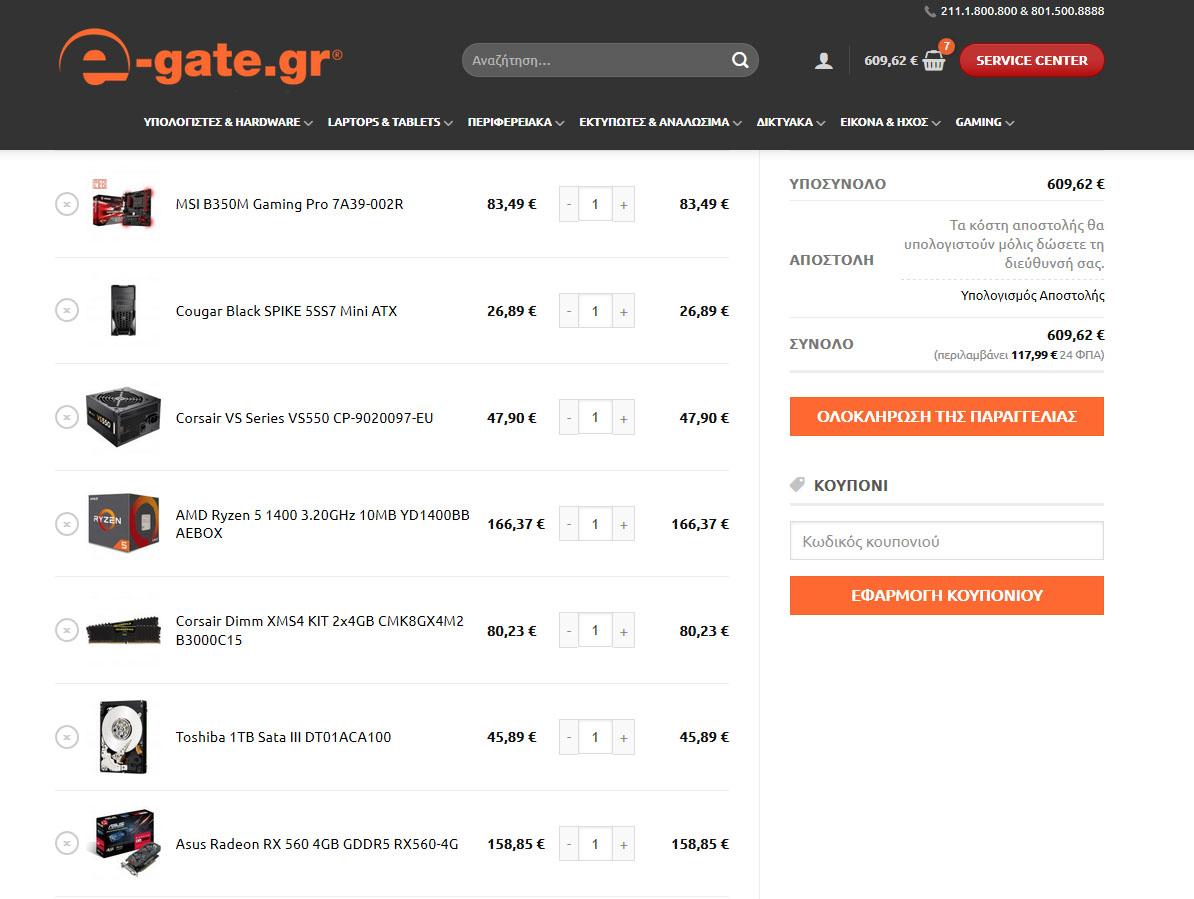Open Cougar Black SPIKE 5SS7 product link
This screenshot has height=899, width=1194.
coord(286,311)
